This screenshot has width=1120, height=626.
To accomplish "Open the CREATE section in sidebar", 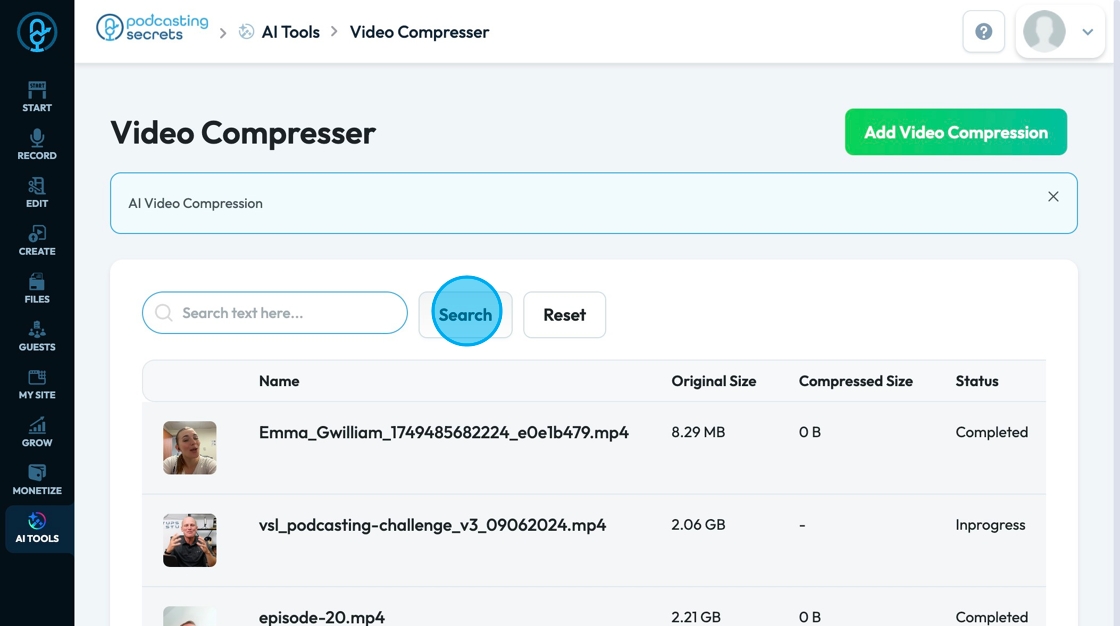I will (x=37, y=241).
